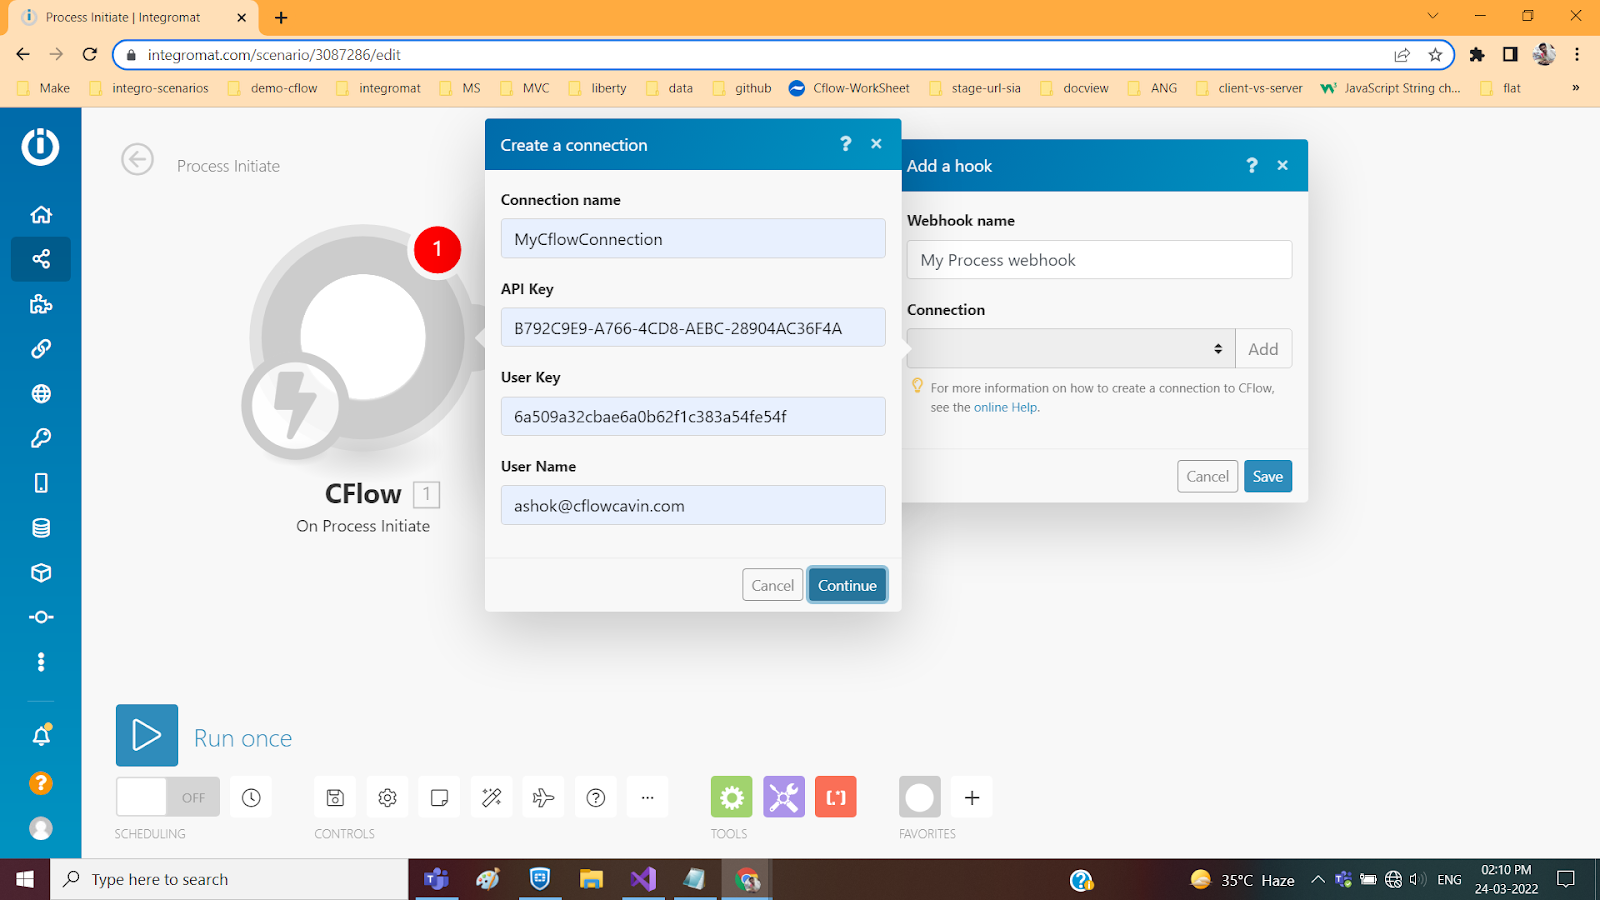
Task: Open the JavaScript String bookmark
Action: tap(1391, 88)
